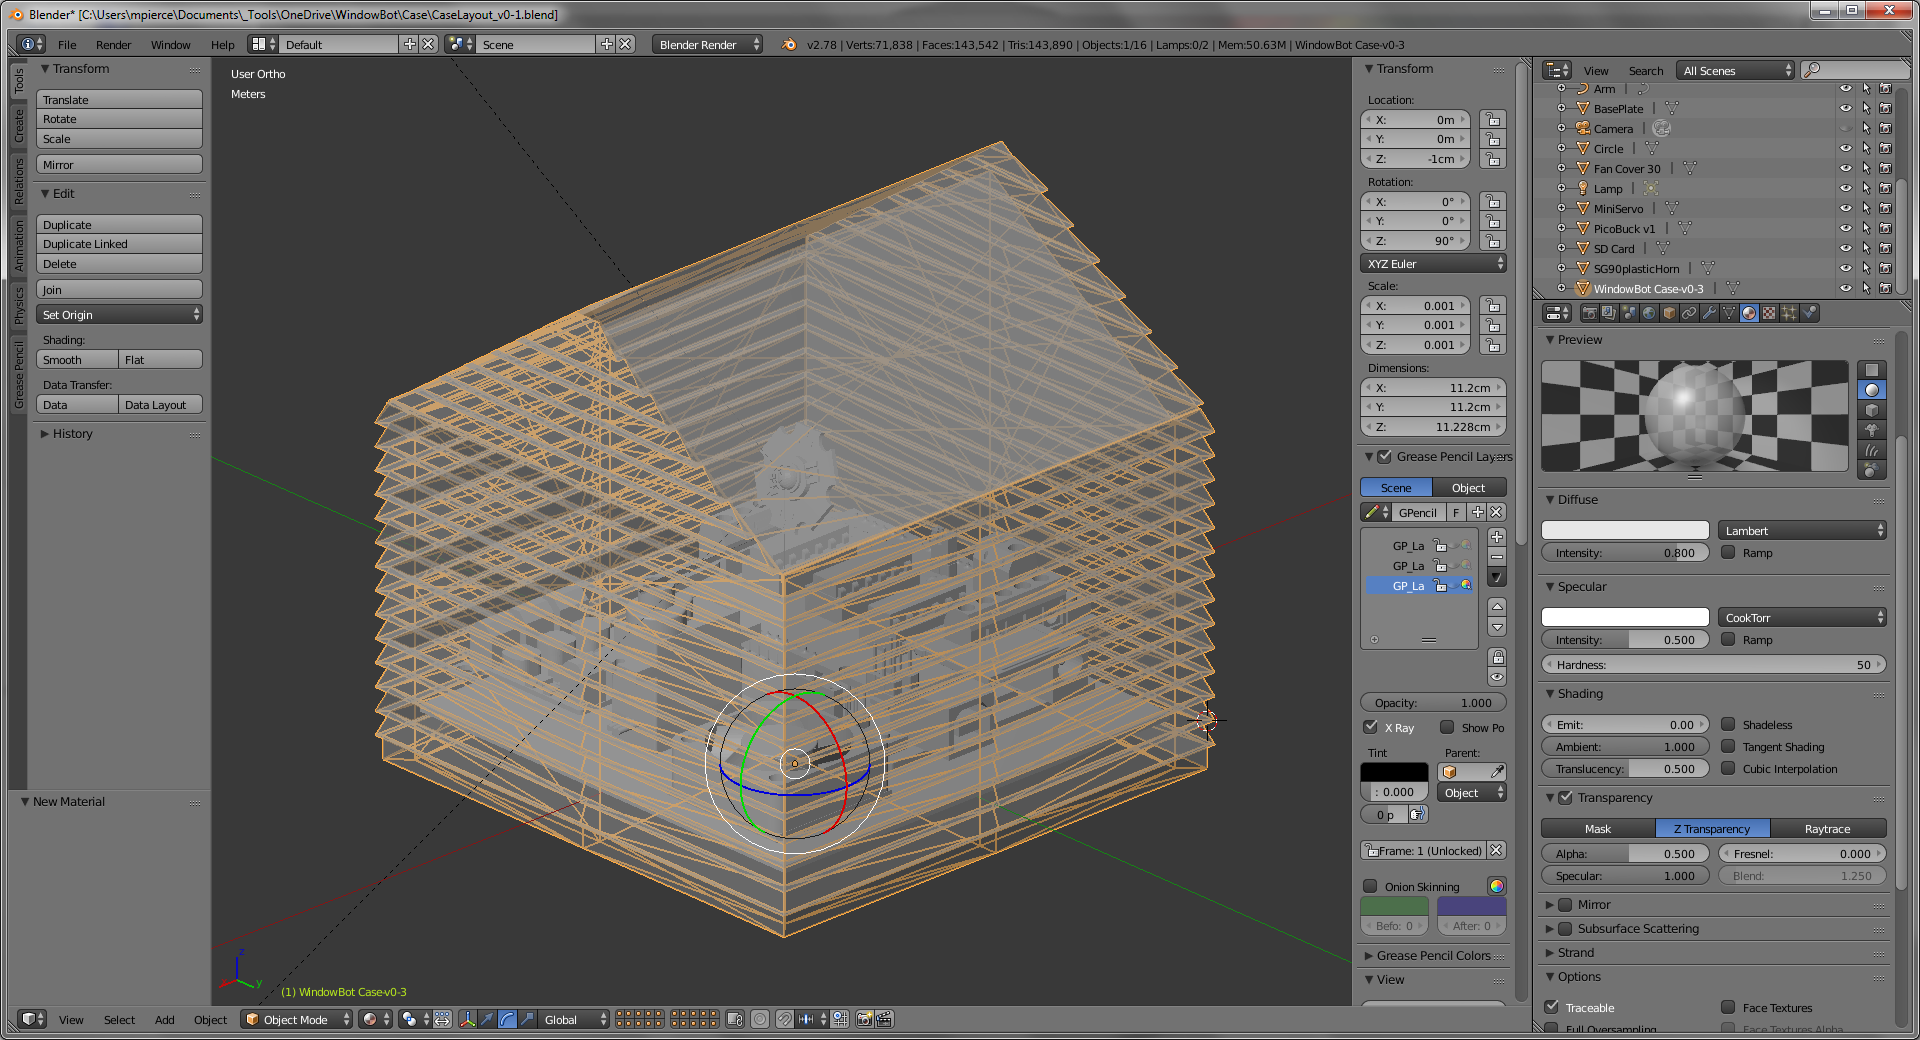Open the Particles sparkle tab
The width and height of the screenshot is (1920, 1040).
tap(1789, 313)
